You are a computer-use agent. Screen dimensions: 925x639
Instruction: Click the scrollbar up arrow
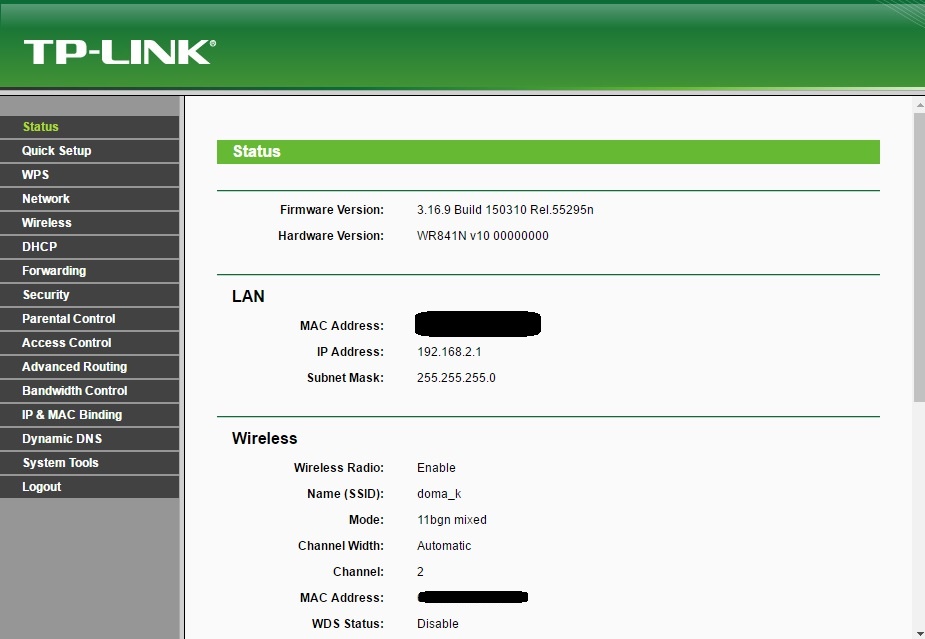pos(919,105)
